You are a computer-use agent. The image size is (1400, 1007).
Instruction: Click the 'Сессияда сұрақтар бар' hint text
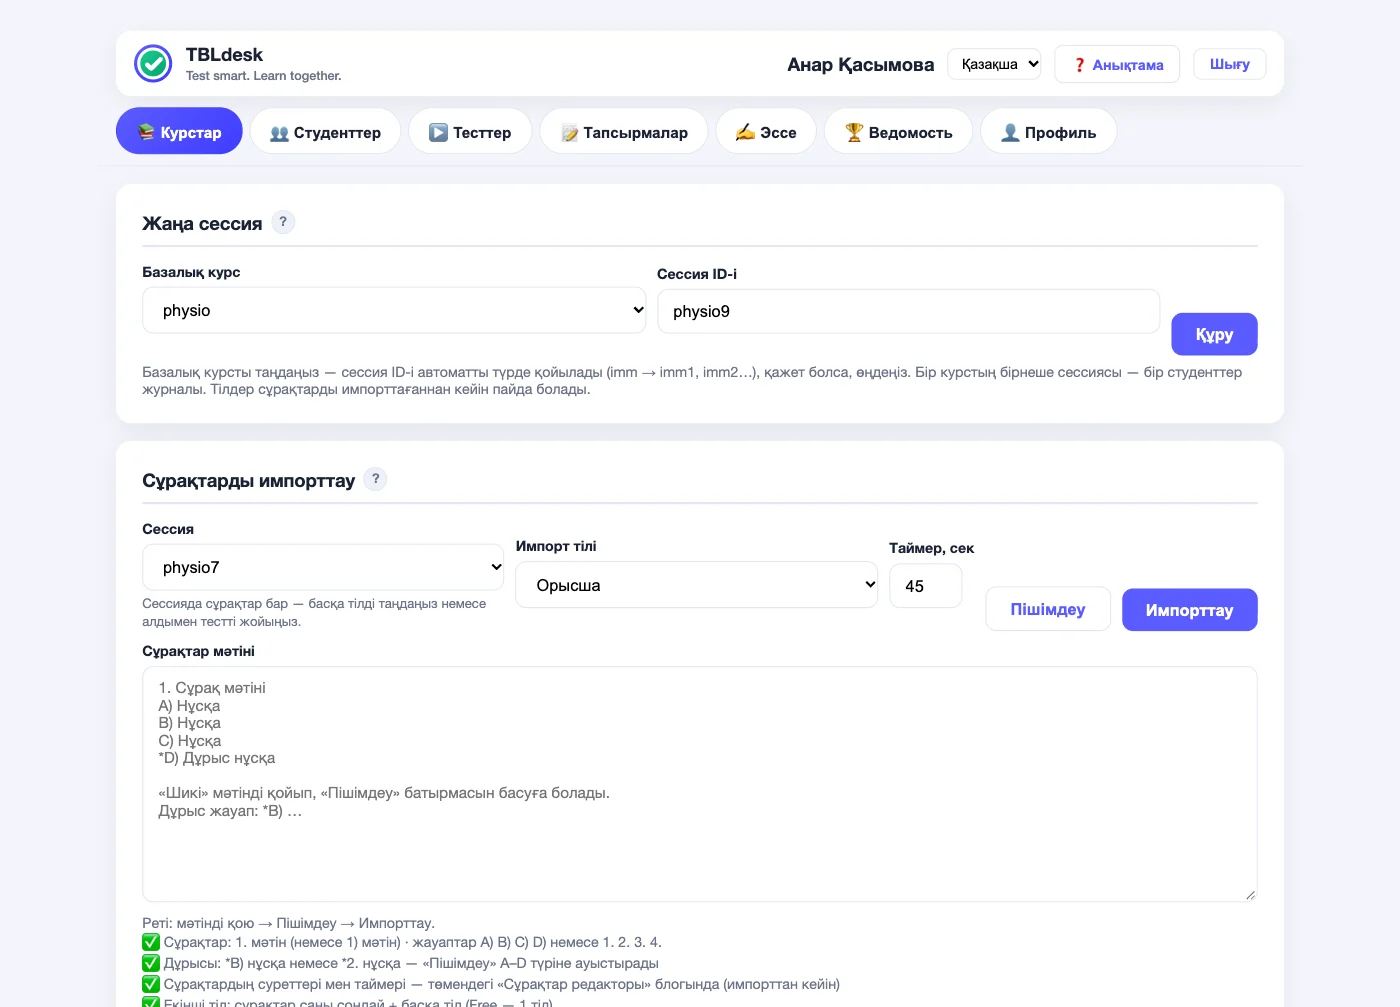coord(314,612)
